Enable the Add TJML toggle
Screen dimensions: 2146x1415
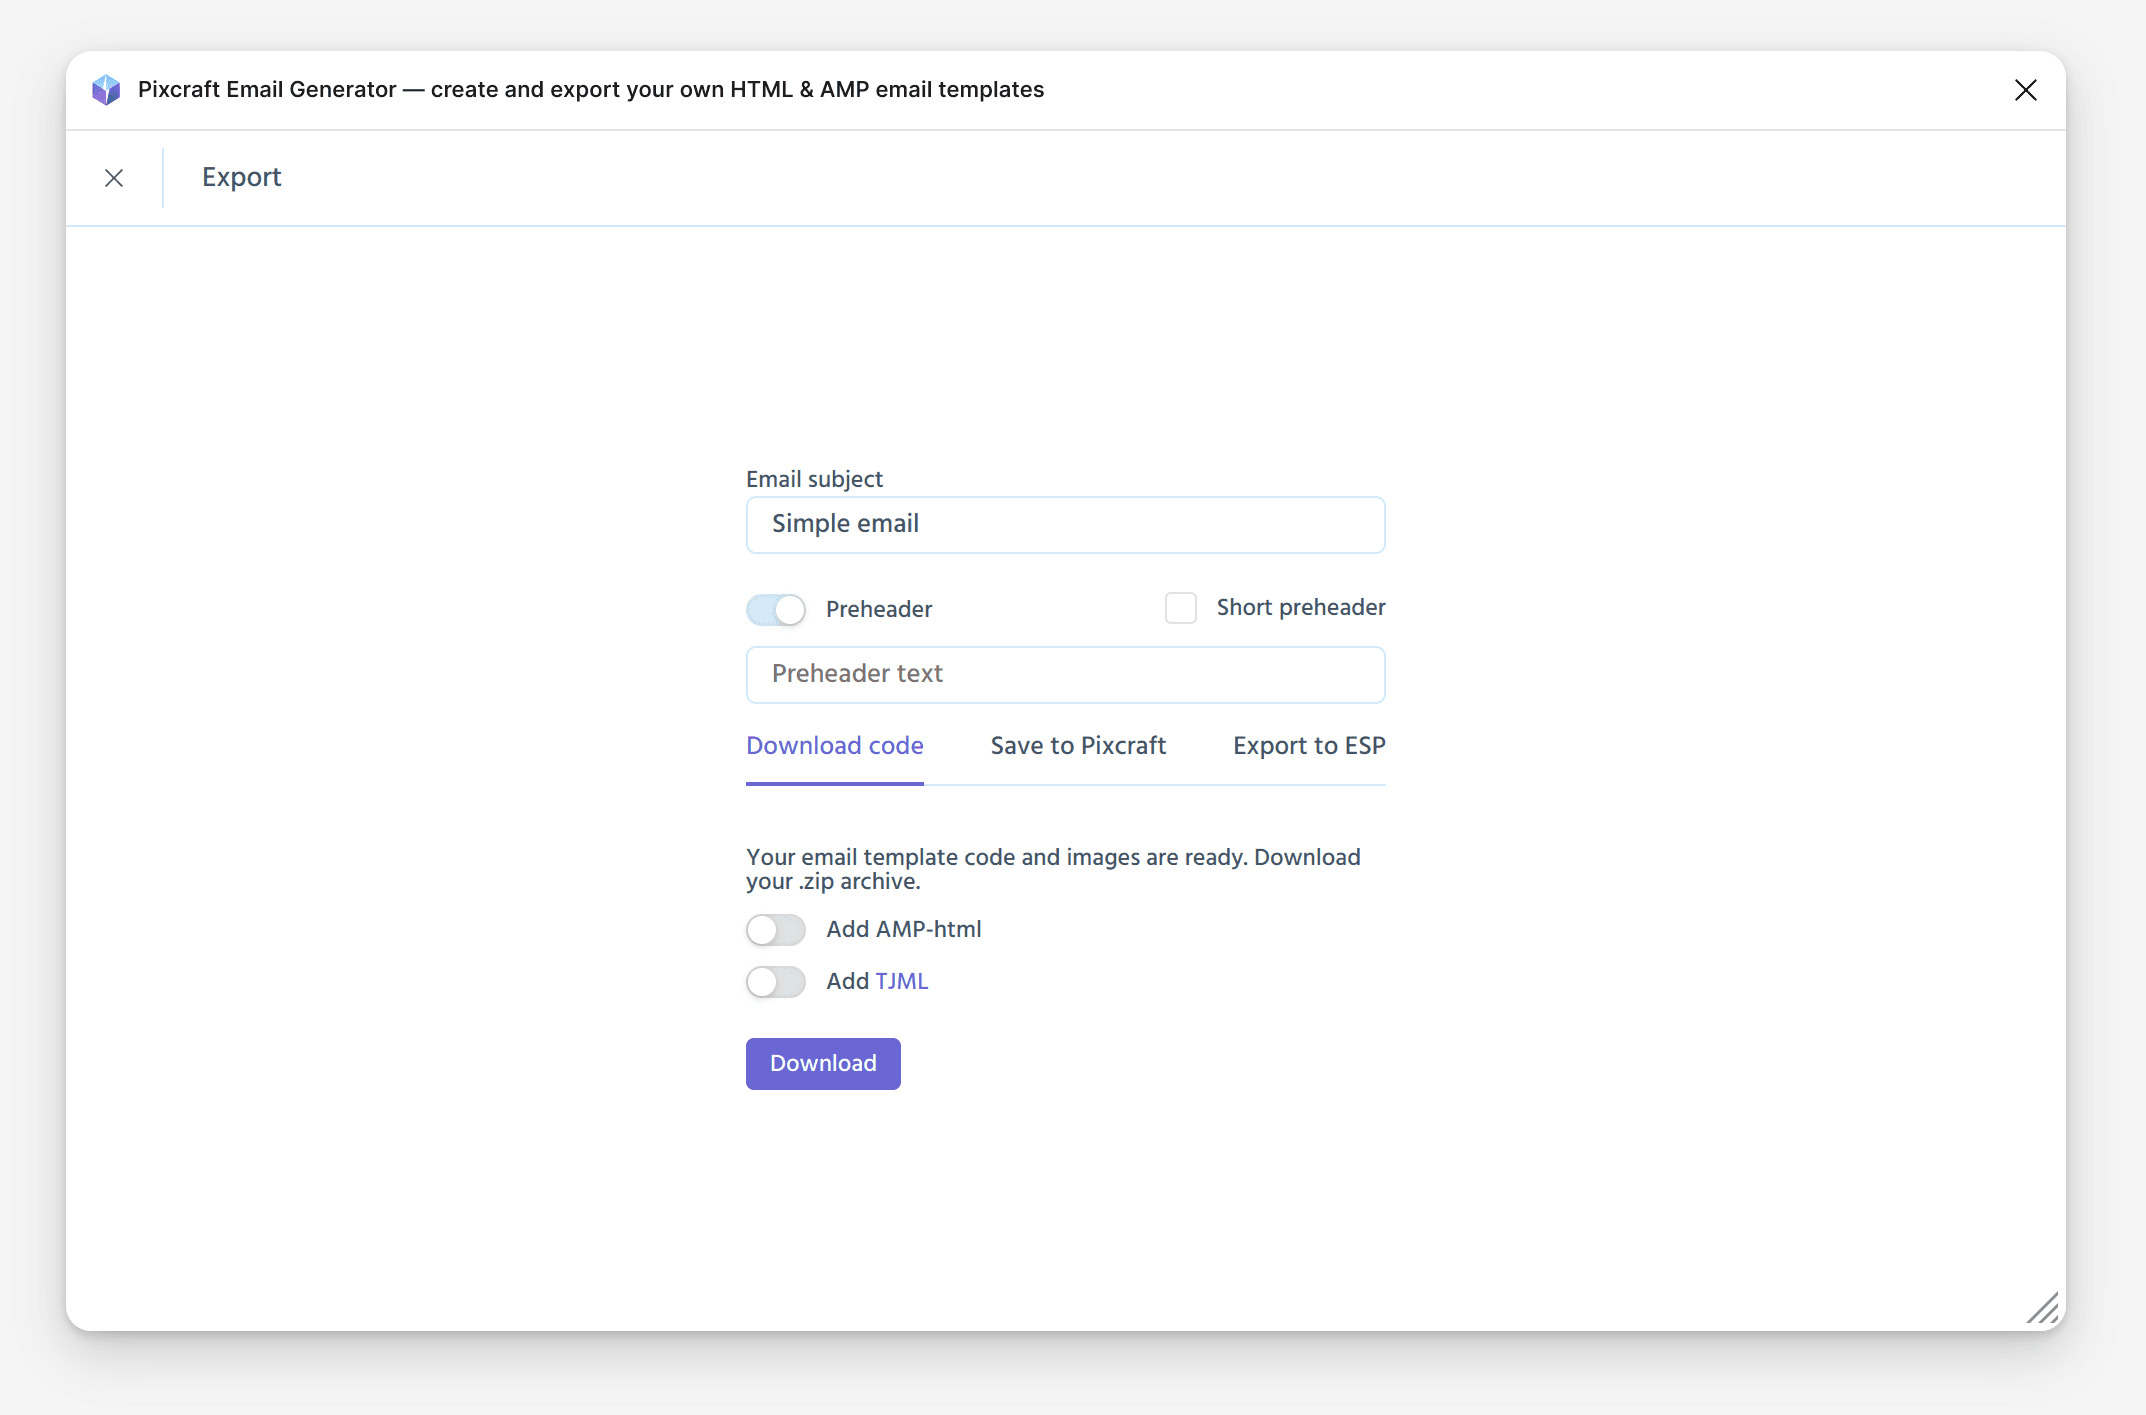click(x=775, y=982)
